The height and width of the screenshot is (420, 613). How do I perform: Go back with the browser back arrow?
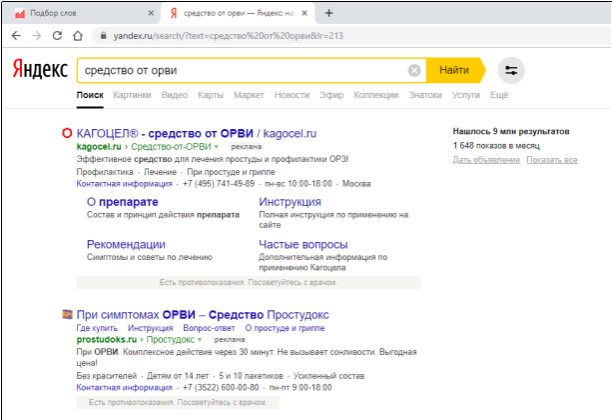(x=16, y=36)
